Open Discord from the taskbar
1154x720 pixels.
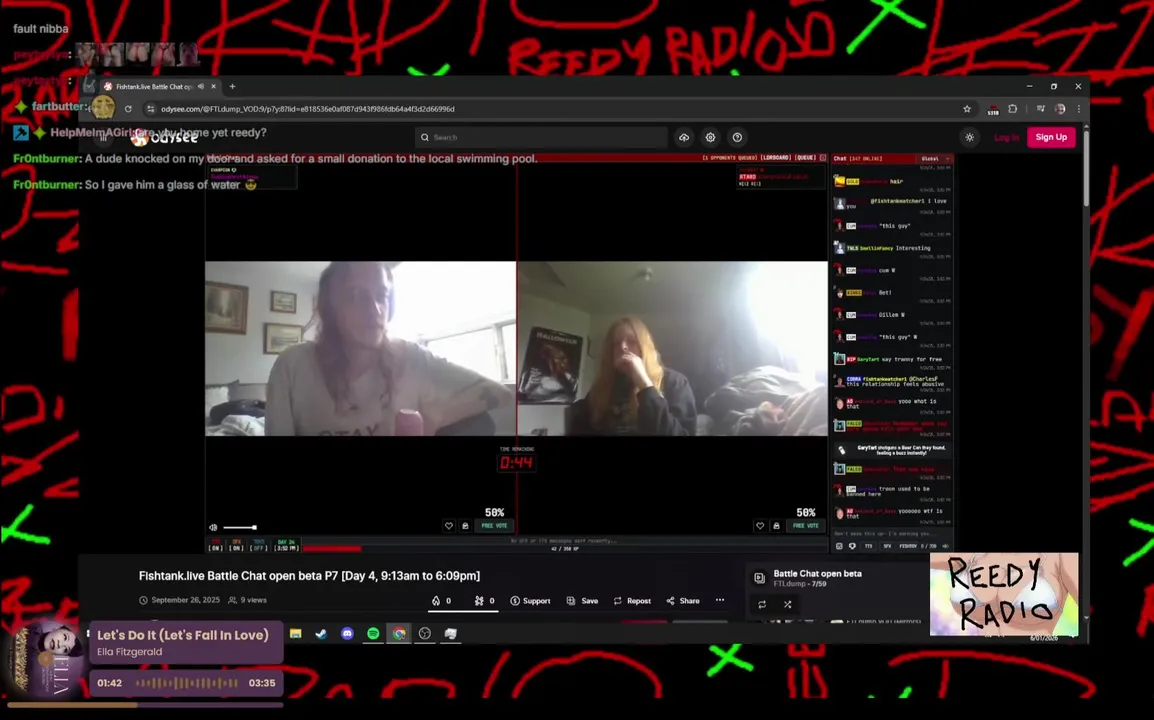[x=347, y=633]
